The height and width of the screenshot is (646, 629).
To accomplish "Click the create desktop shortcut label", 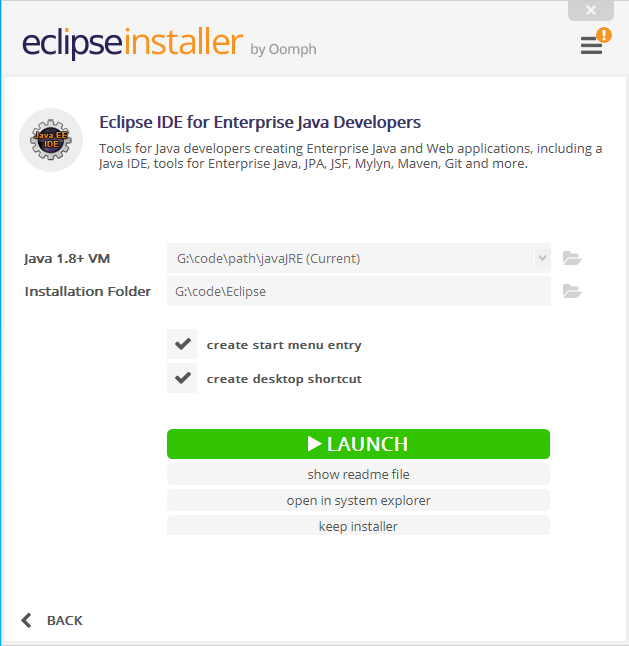I will tap(284, 379).
